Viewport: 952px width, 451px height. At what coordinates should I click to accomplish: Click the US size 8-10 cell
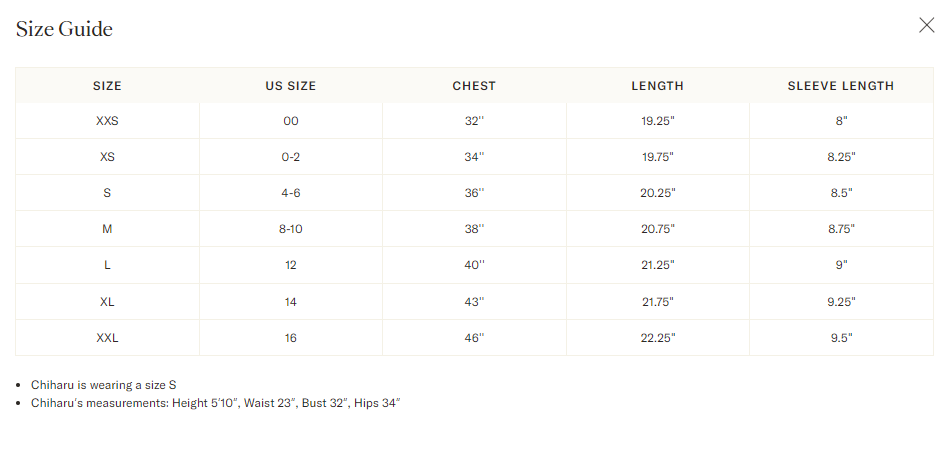[290, 229]
